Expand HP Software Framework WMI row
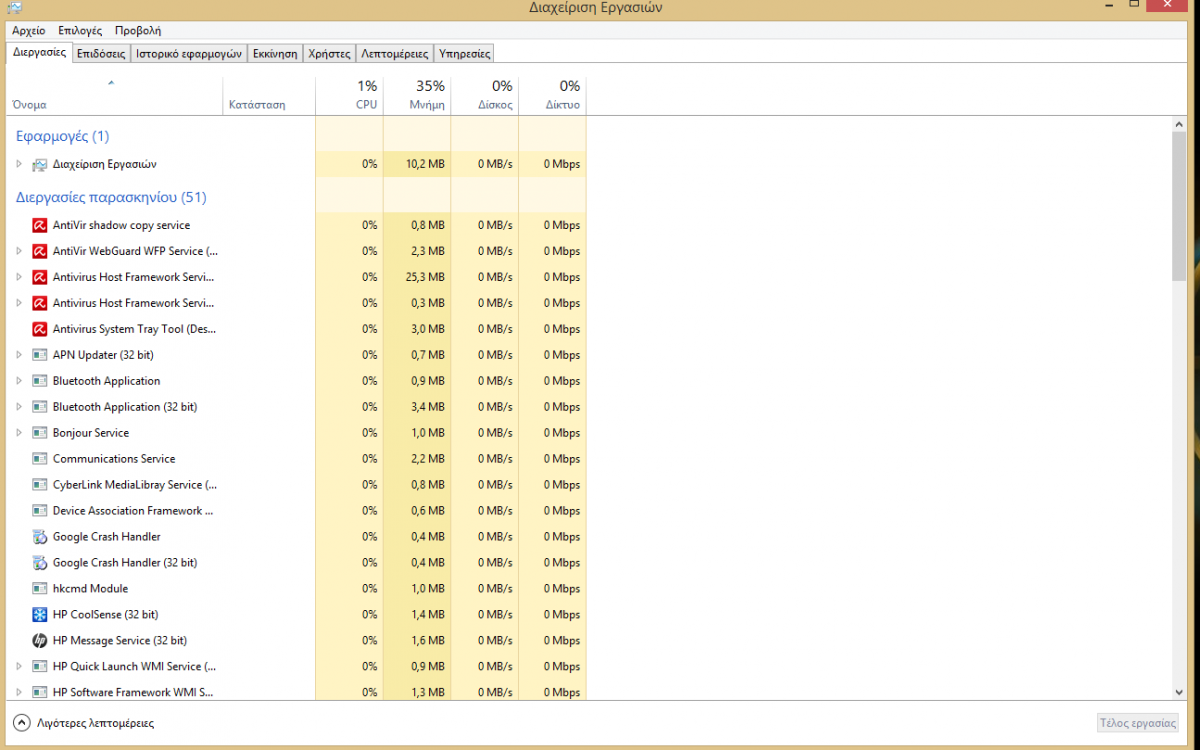The image size is (1200, 750). coord(19,692)
